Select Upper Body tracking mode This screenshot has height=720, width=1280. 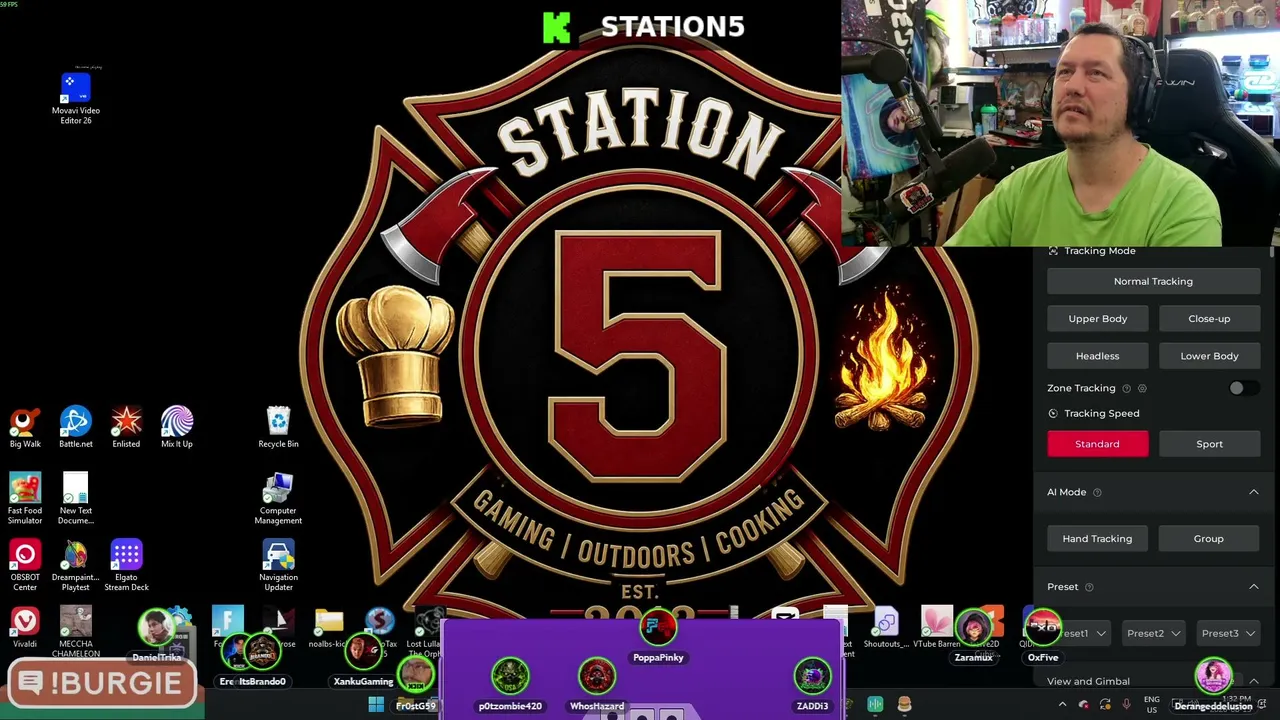tap(1097, 319)
